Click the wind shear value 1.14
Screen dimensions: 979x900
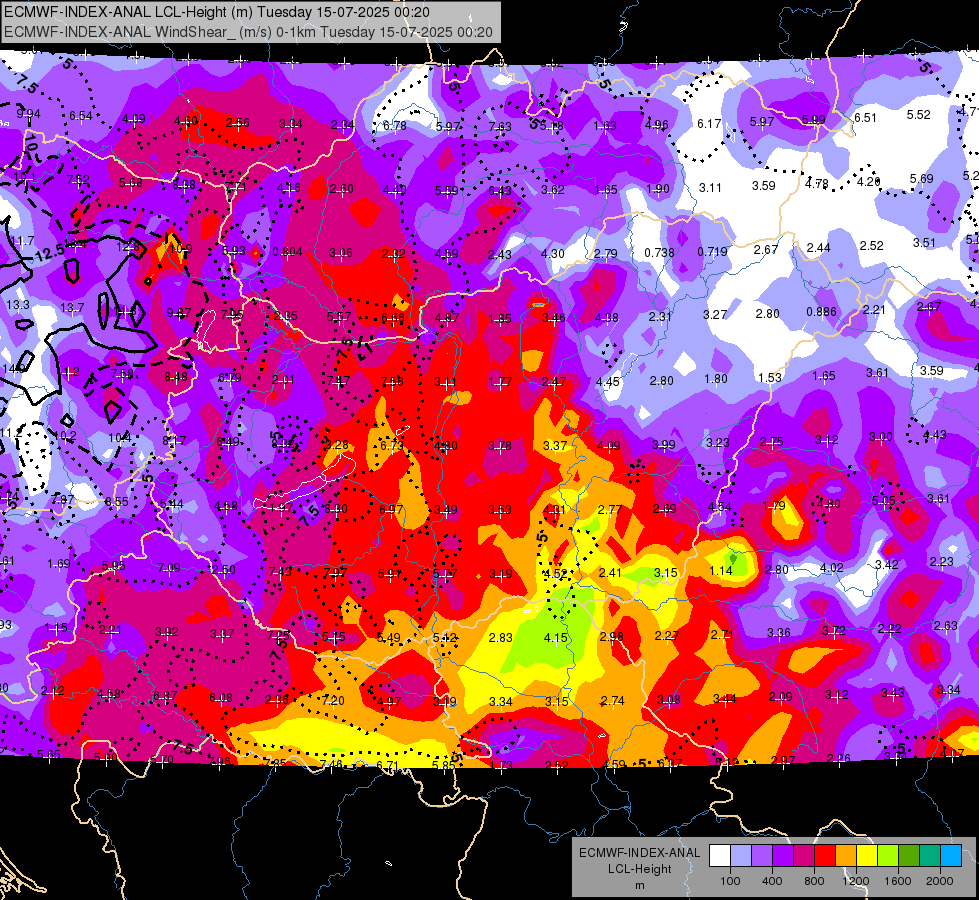coord(721,570)
